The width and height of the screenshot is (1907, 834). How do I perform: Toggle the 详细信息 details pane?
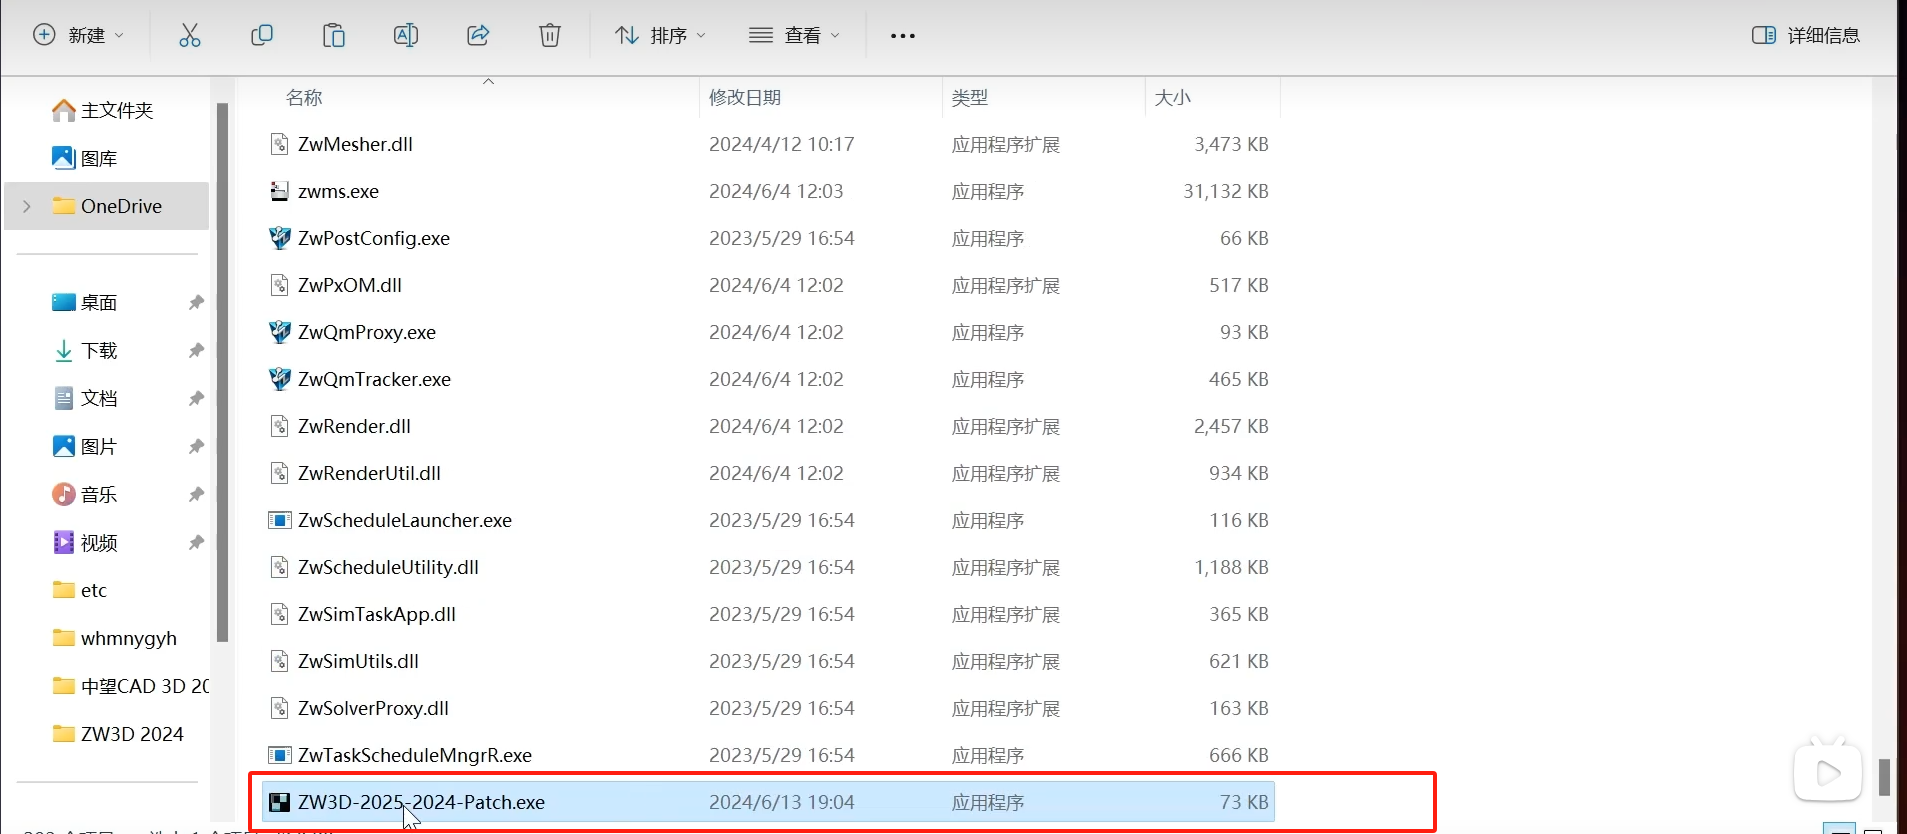pos(1806,36)
